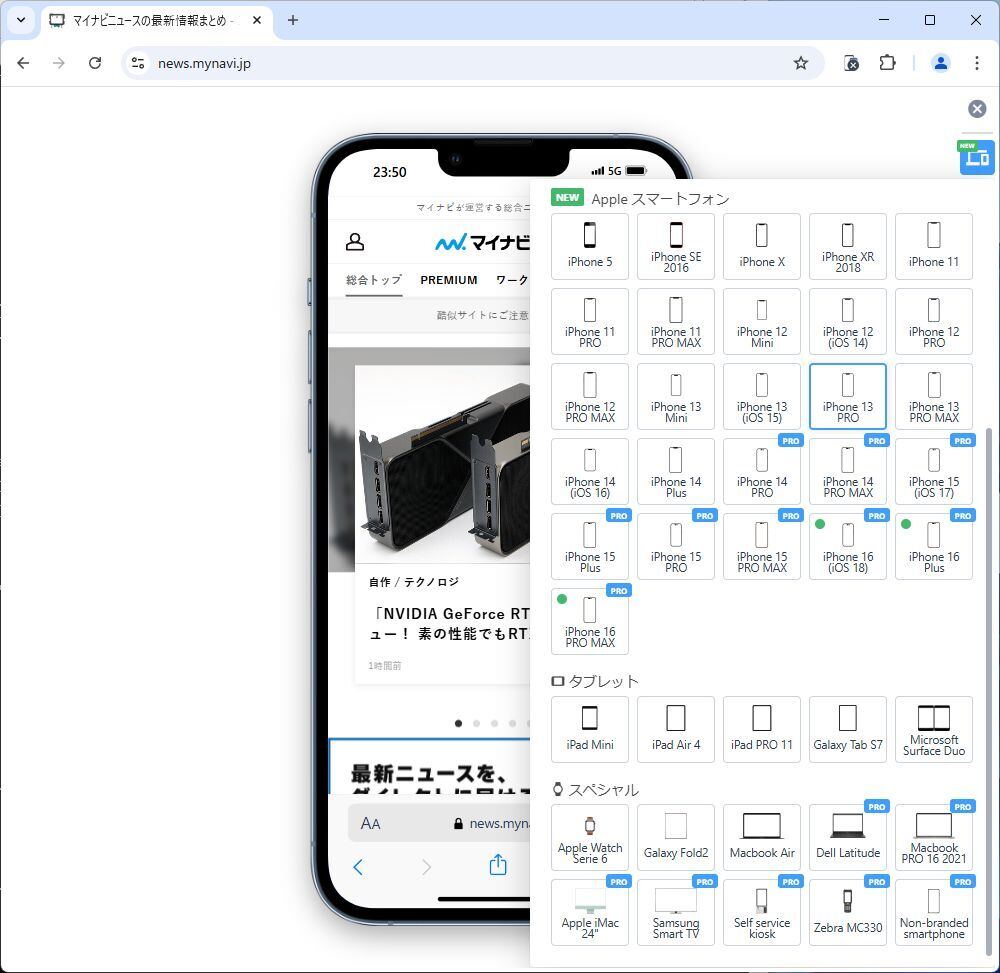Choose iPhone 15 PRO MAX device
This screenshot has height=973, width=1000.
click(x=761, y=546)
